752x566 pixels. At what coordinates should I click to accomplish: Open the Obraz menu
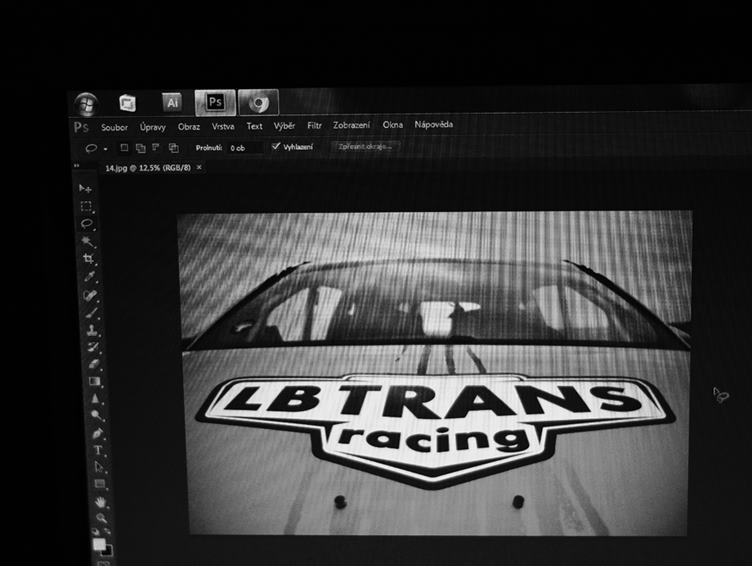point(188,127)
